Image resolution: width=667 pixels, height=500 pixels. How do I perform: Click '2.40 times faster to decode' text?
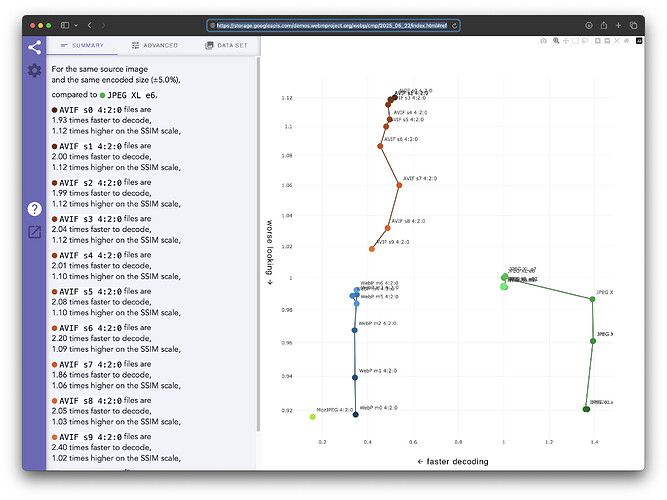pos(101,447)
